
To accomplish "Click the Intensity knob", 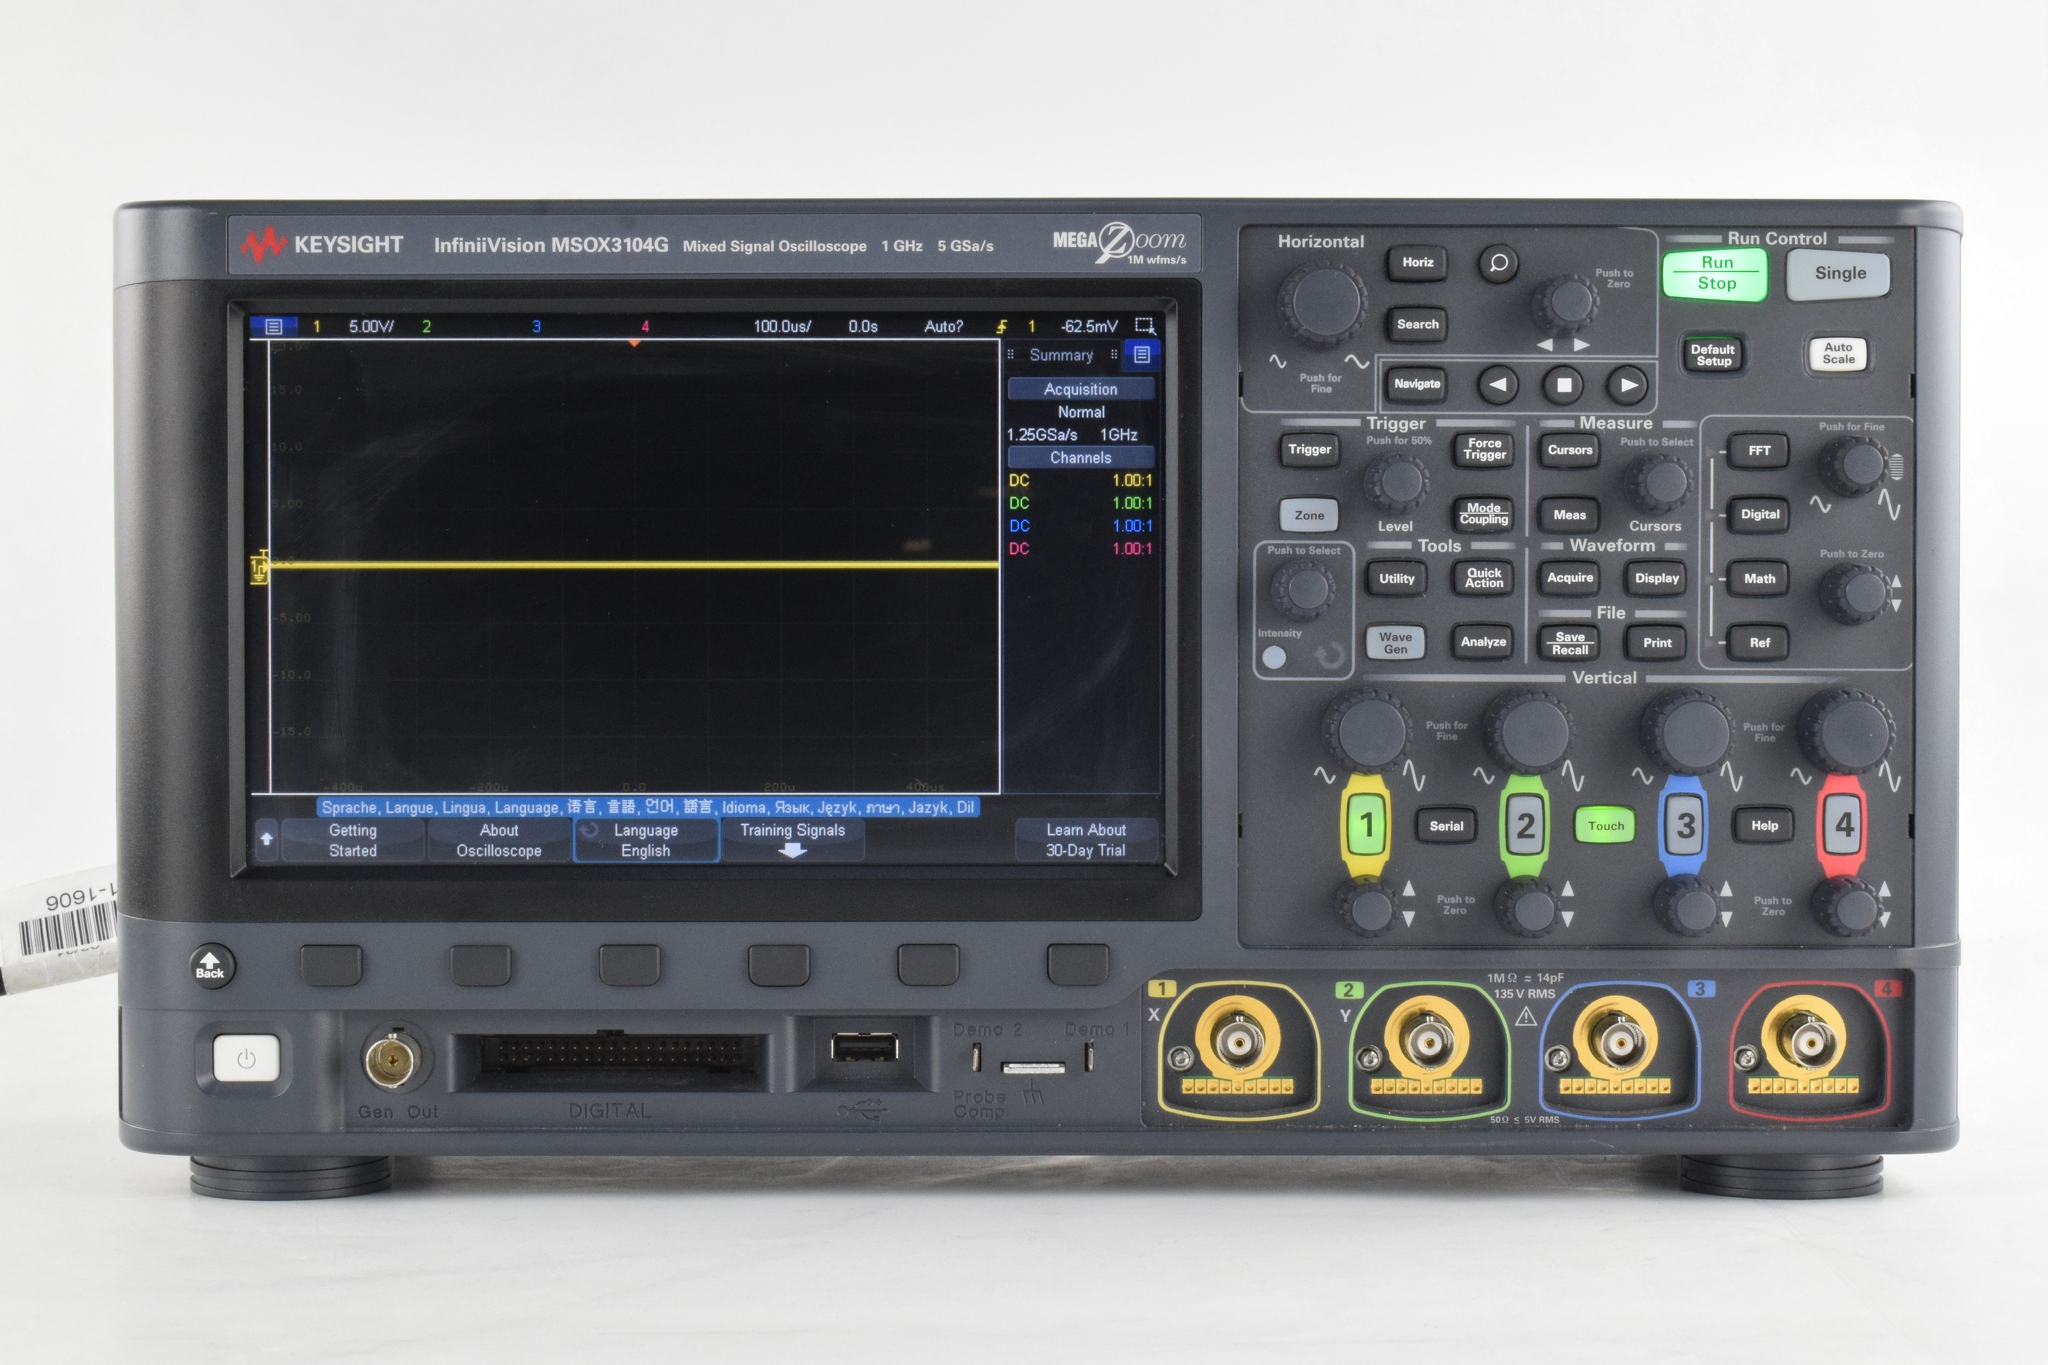I will tap(1303, 590).
